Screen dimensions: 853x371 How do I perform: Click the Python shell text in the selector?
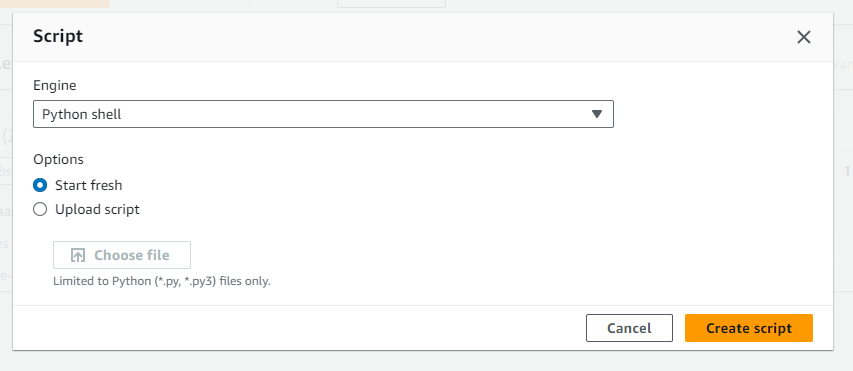pyautogui.click(x=82, y=115)
